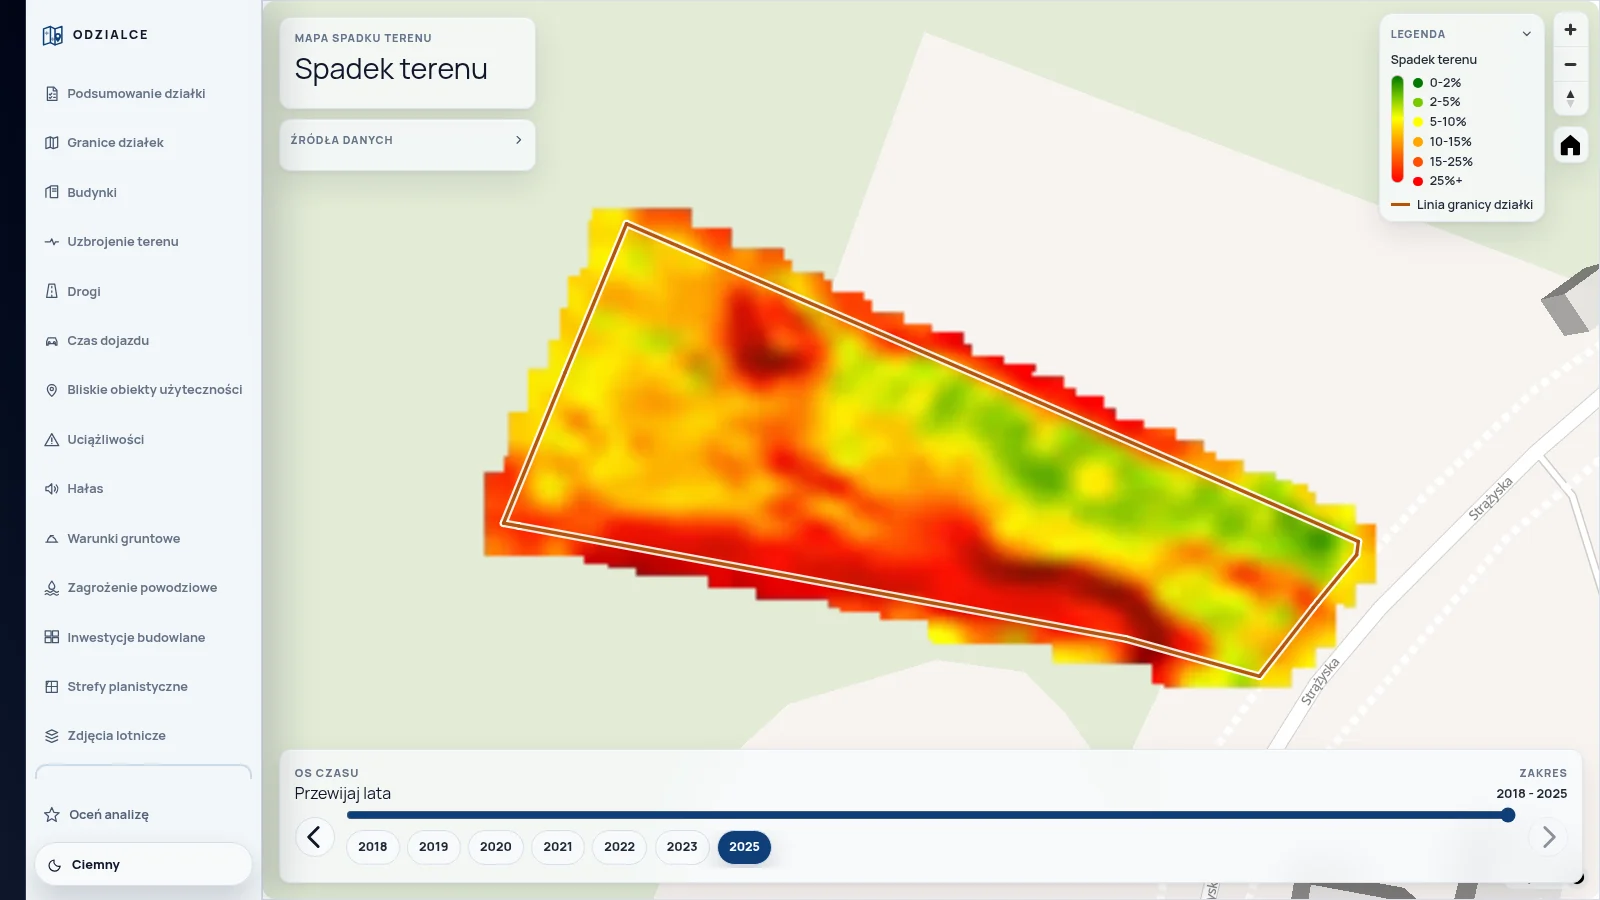1600x900 pixels.
Task: Click the 25%+ red legend dot
Action: click(x=1418, y=181)
